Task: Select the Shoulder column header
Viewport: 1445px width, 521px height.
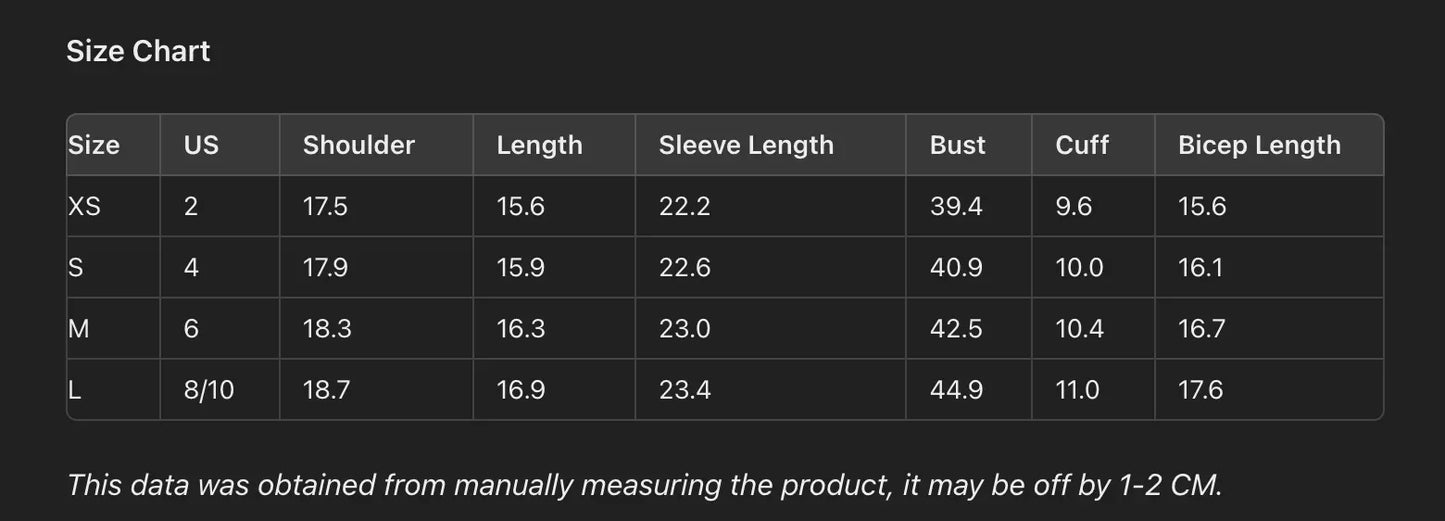Action: pos(358,145)
